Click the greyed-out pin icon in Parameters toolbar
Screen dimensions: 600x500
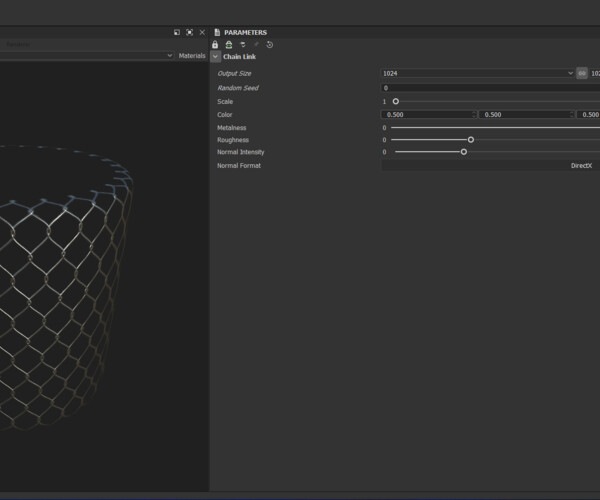coord(256,45)
